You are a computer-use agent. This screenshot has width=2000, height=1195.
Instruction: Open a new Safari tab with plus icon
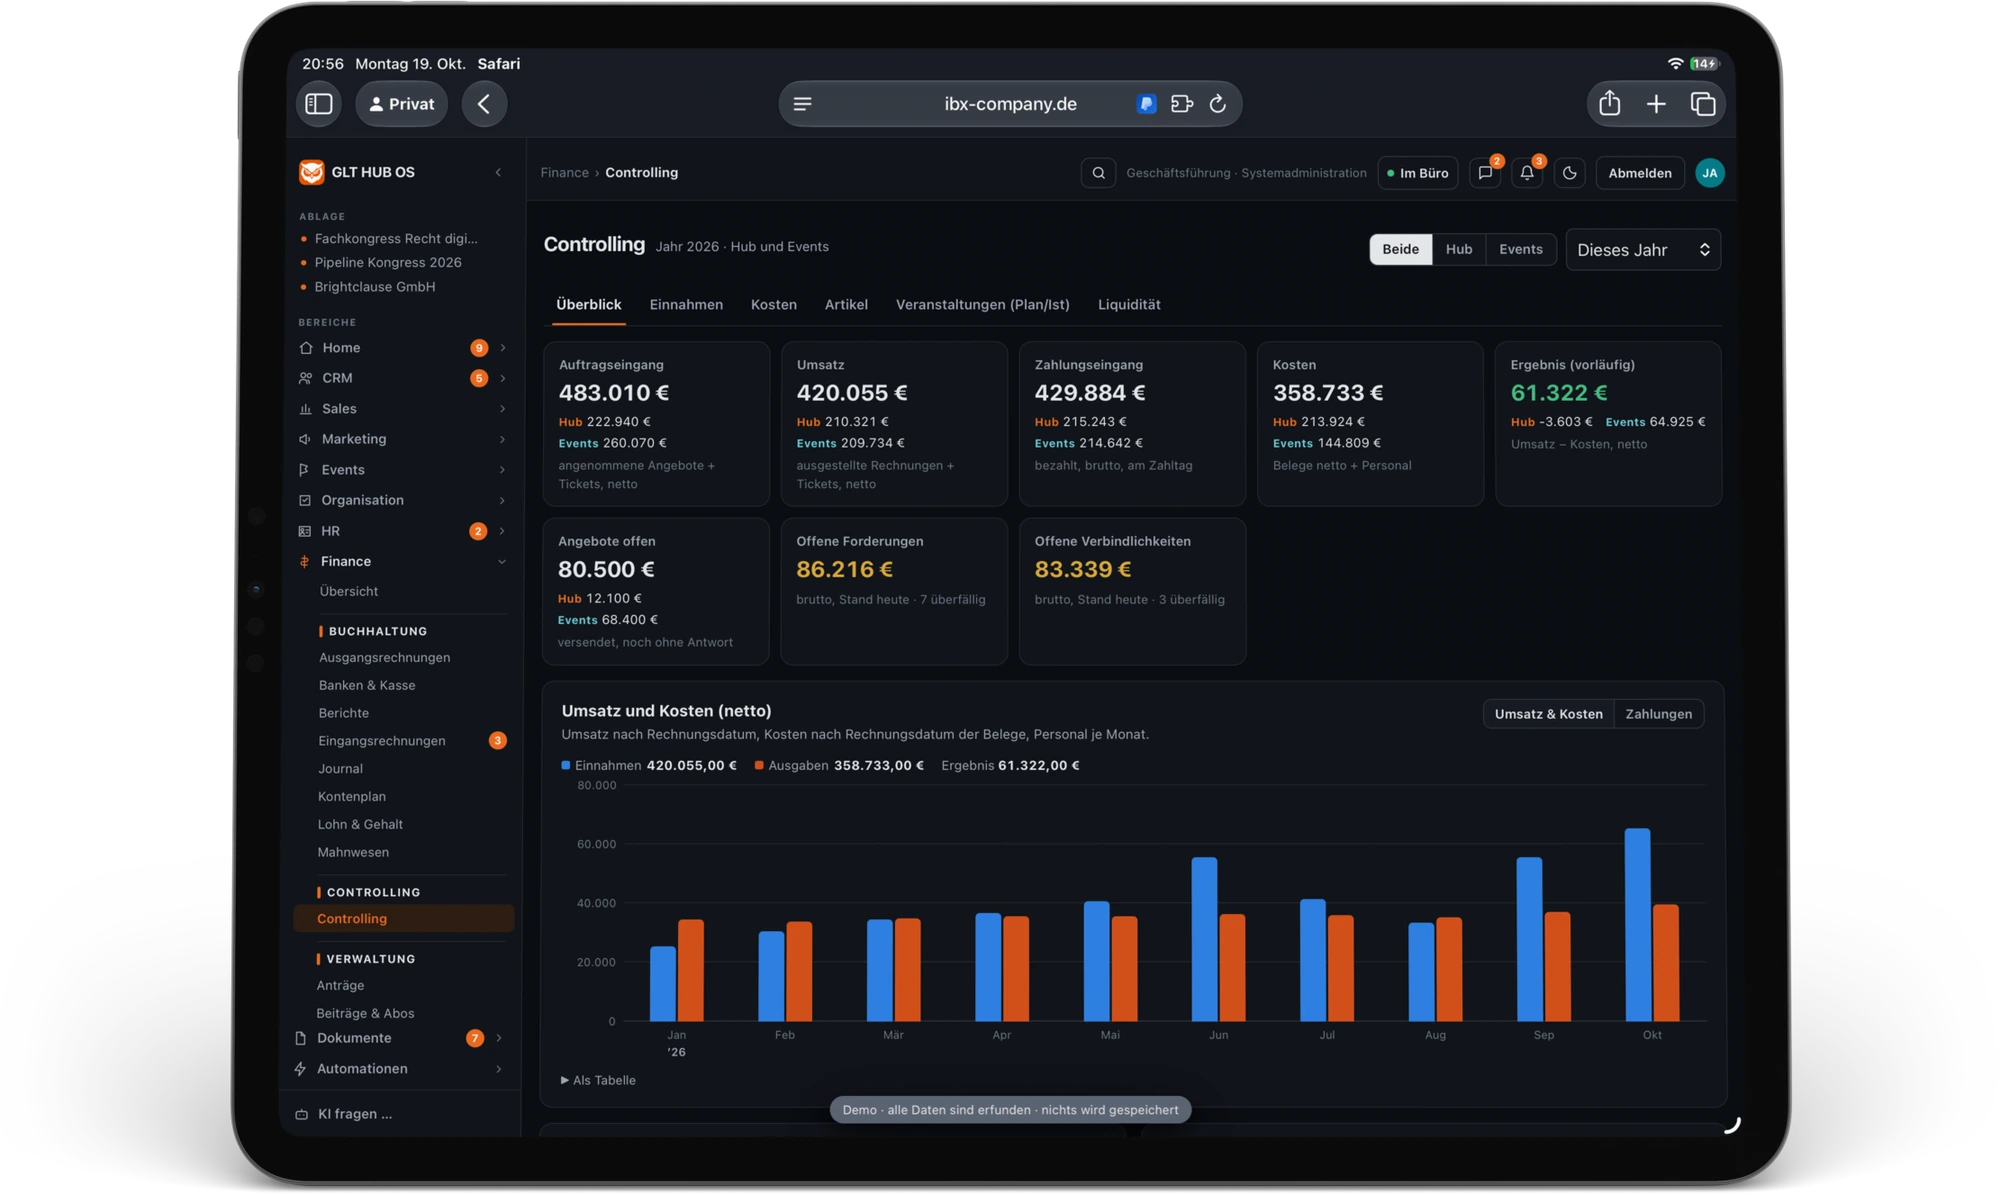click(x=1656, y=104)
